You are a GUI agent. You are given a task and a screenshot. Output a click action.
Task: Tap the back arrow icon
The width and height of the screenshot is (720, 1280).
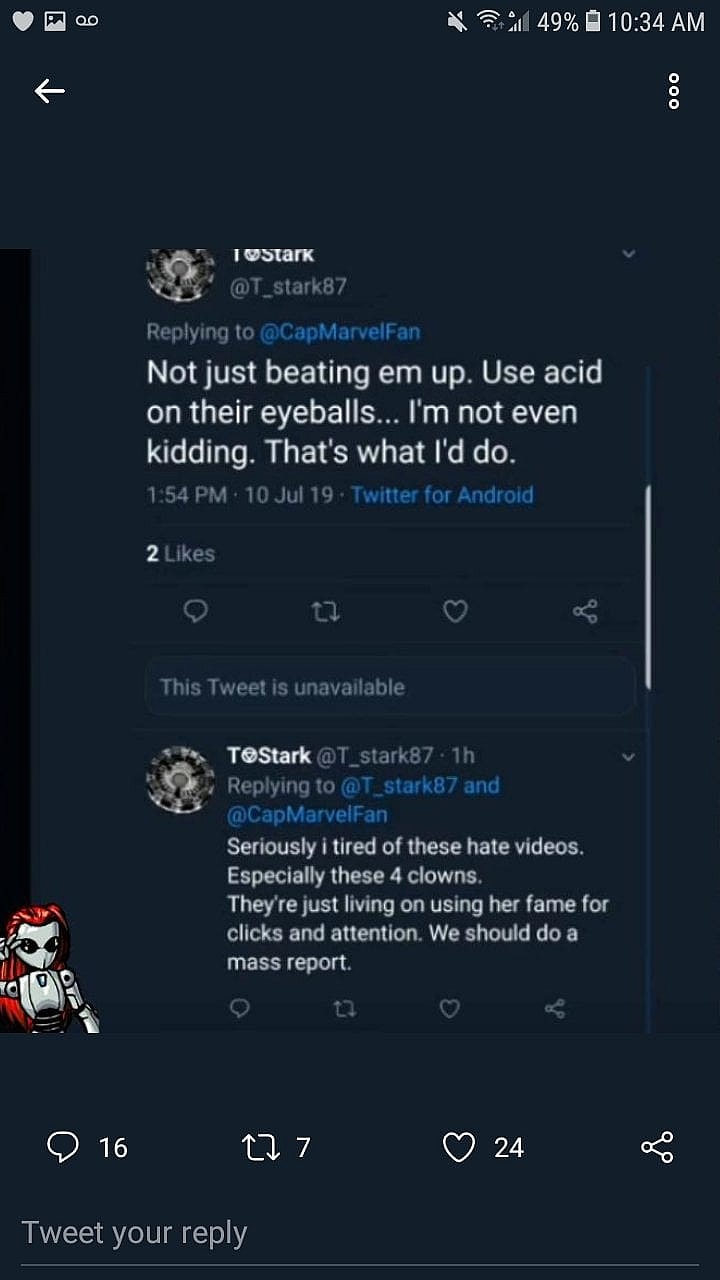49,92
